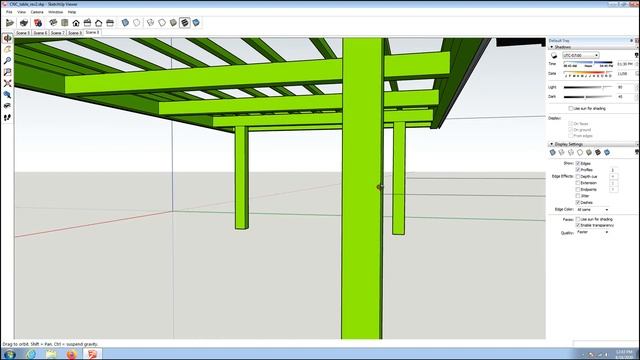Click the Zoom Extents tool
This screenshot has width=640, height=360.
click(7, 83)
